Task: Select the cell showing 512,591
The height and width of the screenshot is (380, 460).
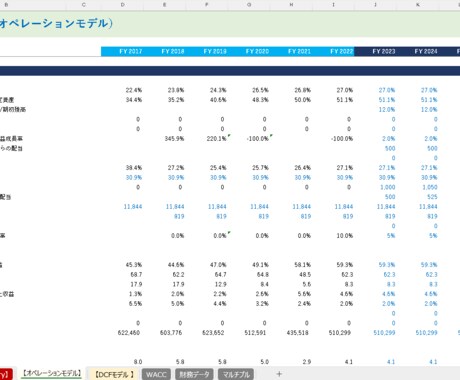Action: click(x=255, y=333)
